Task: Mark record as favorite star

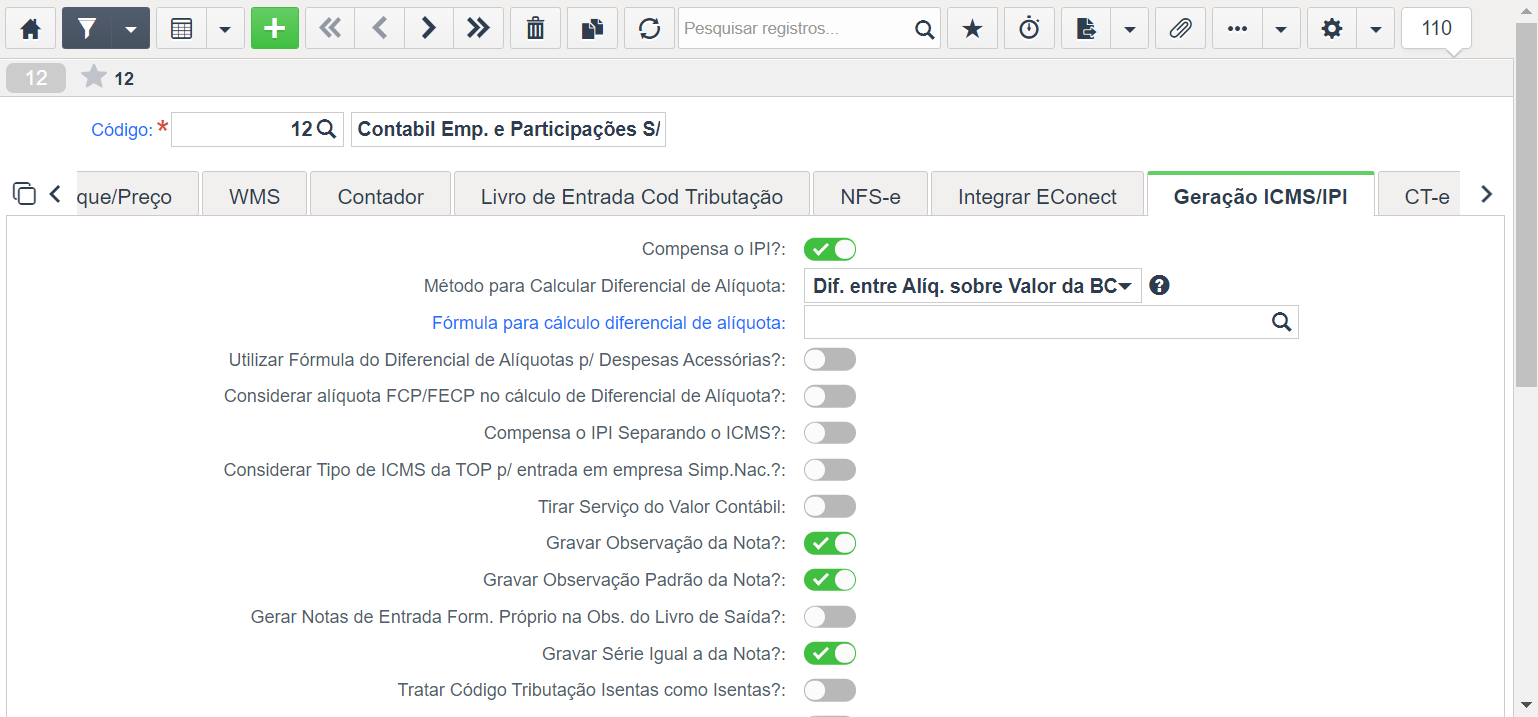Action: 972,29
